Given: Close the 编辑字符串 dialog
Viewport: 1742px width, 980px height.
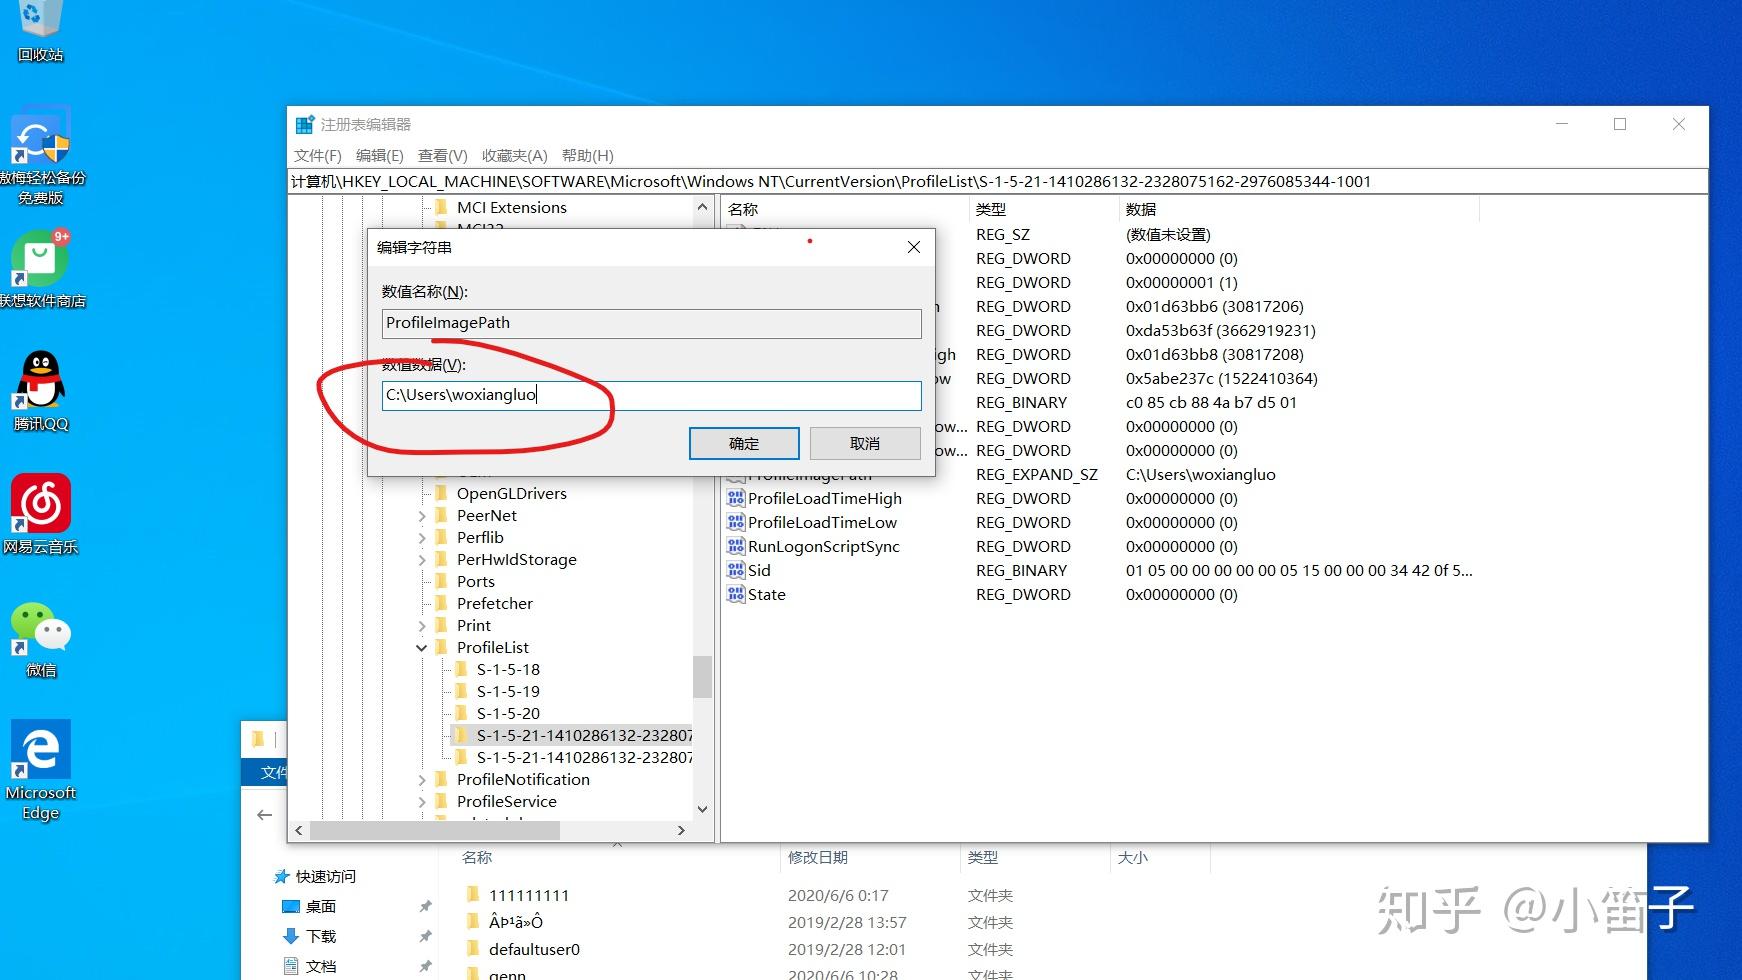Looking at the screenshot, I should [913, 247].
